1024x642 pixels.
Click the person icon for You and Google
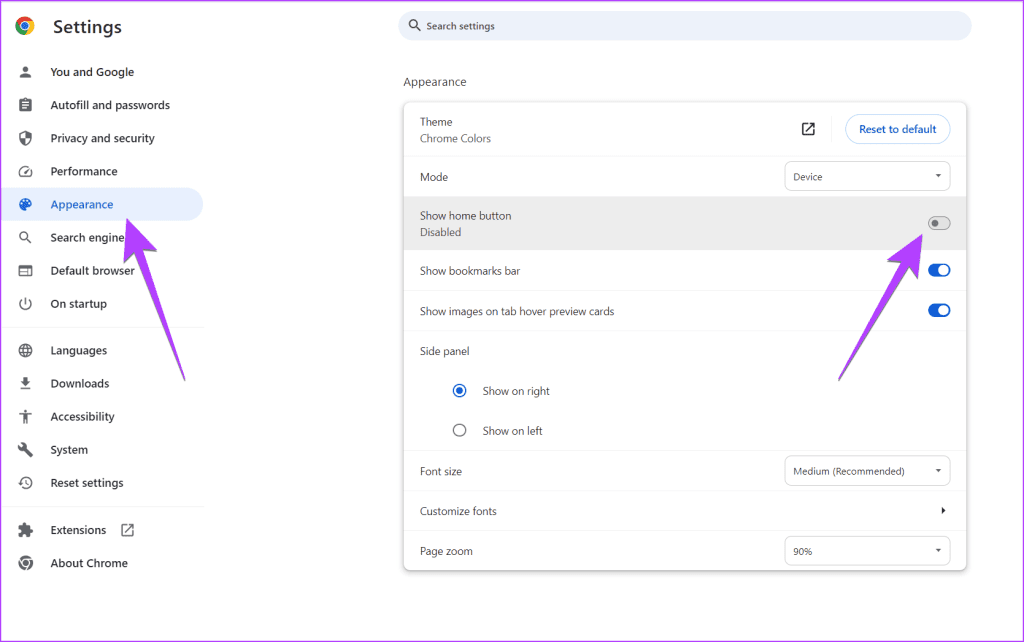(26, 72)
